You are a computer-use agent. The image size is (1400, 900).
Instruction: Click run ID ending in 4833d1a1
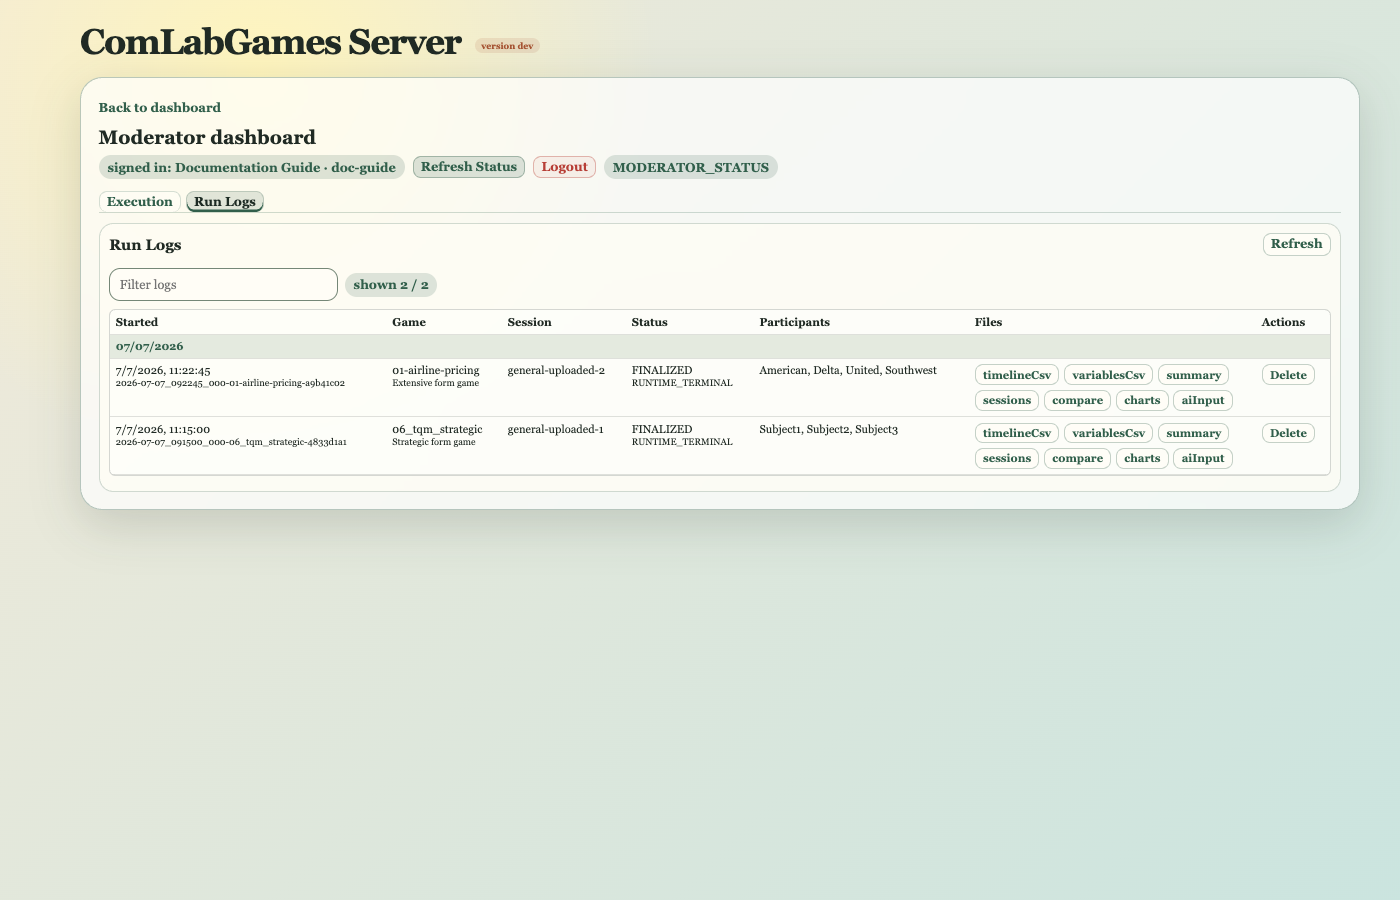pyautogui.click(x=231, y=442)
